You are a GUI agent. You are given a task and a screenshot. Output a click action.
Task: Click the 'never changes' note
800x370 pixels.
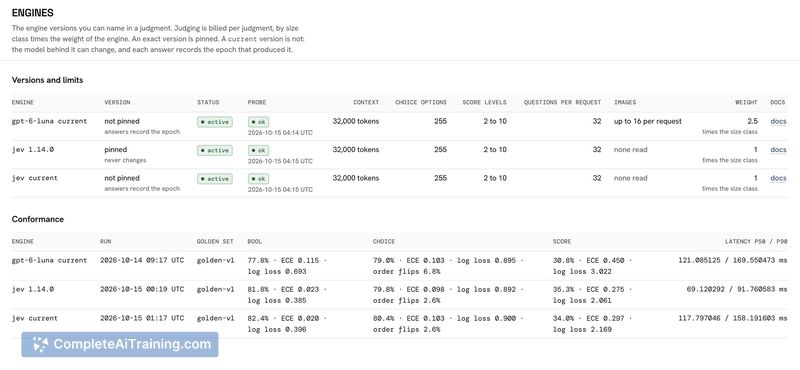click(125, 160)
